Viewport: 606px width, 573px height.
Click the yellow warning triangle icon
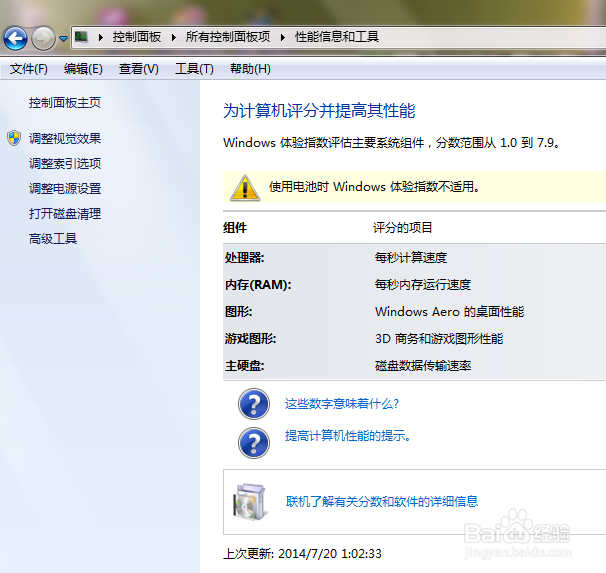(x=245, y=188)
